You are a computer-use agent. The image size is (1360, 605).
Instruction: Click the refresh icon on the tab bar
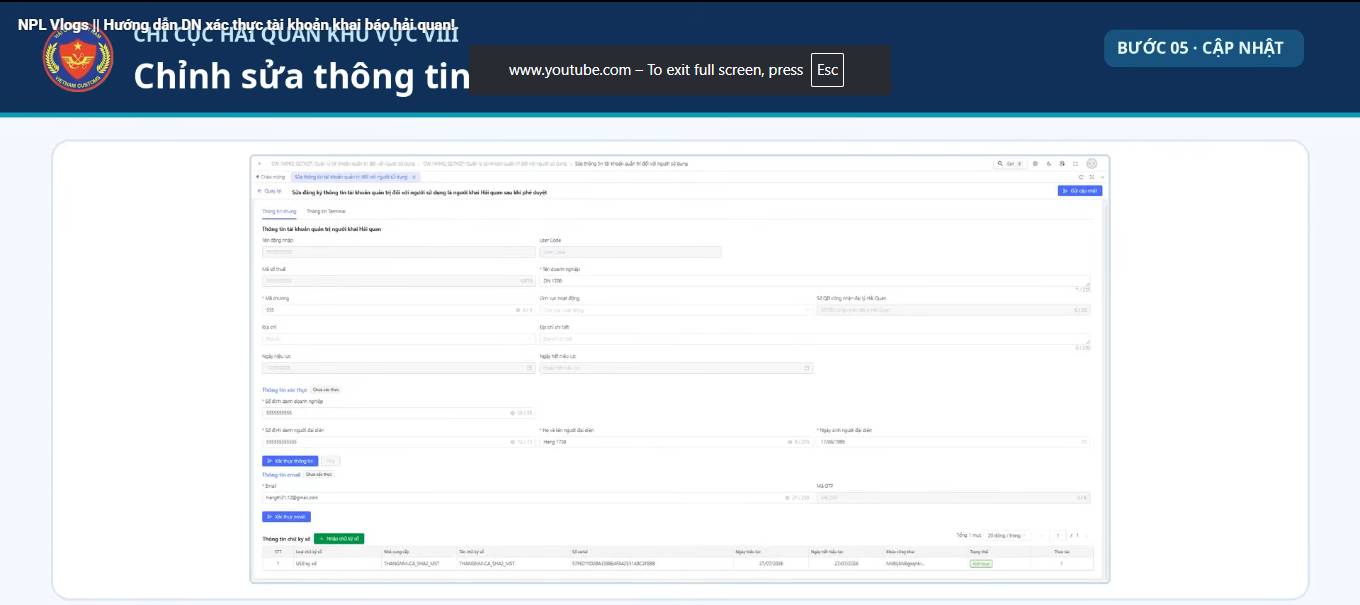tap(1081, 177)
